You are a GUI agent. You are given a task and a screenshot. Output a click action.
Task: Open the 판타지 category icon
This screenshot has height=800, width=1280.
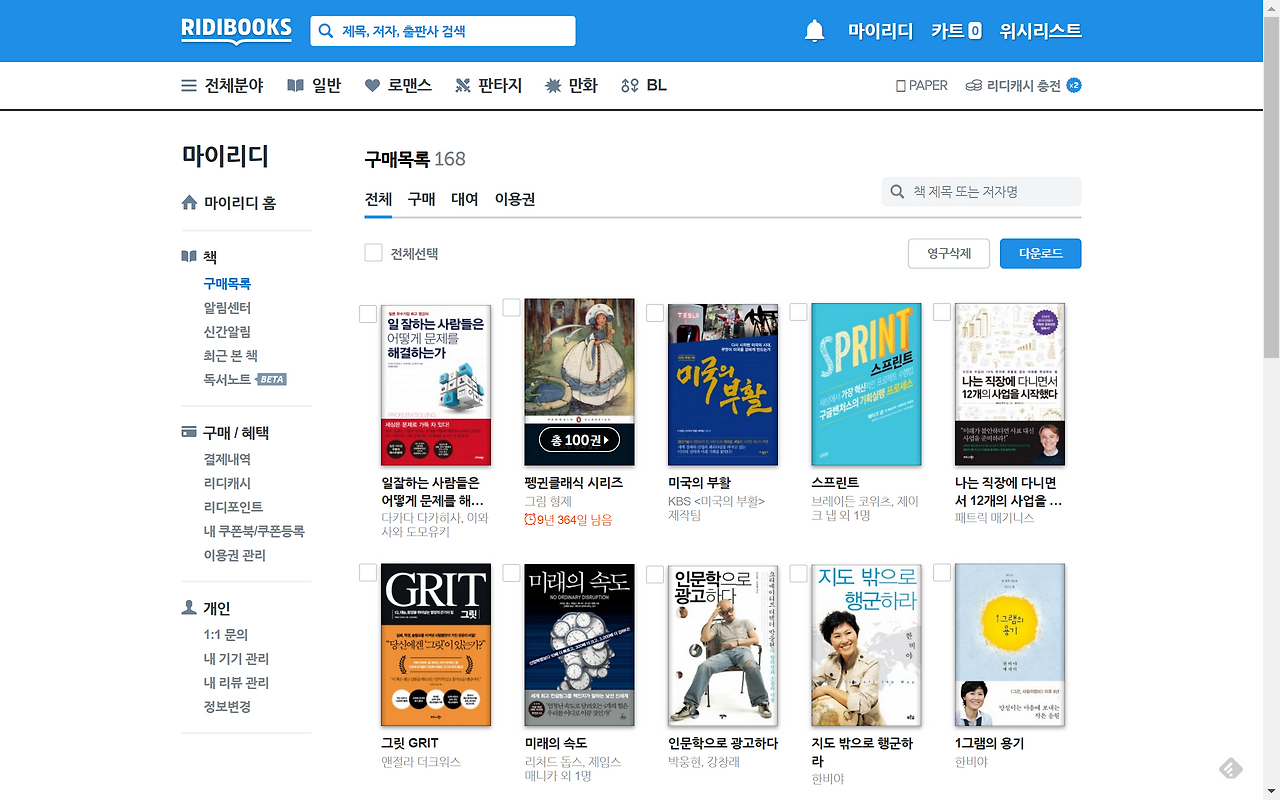462,85
